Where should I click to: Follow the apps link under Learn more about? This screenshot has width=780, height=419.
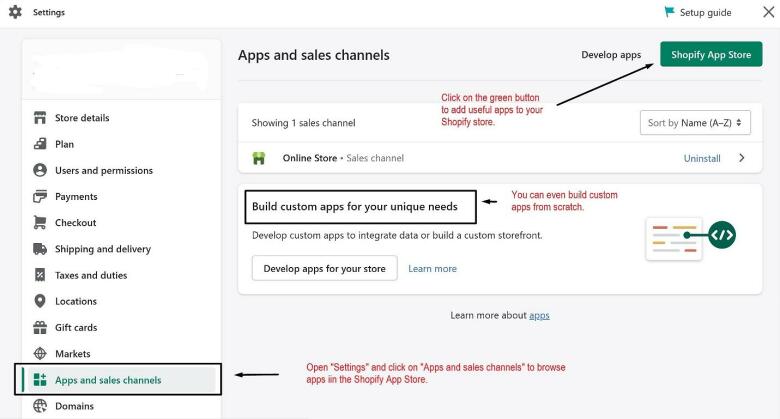tap(539, 315)
